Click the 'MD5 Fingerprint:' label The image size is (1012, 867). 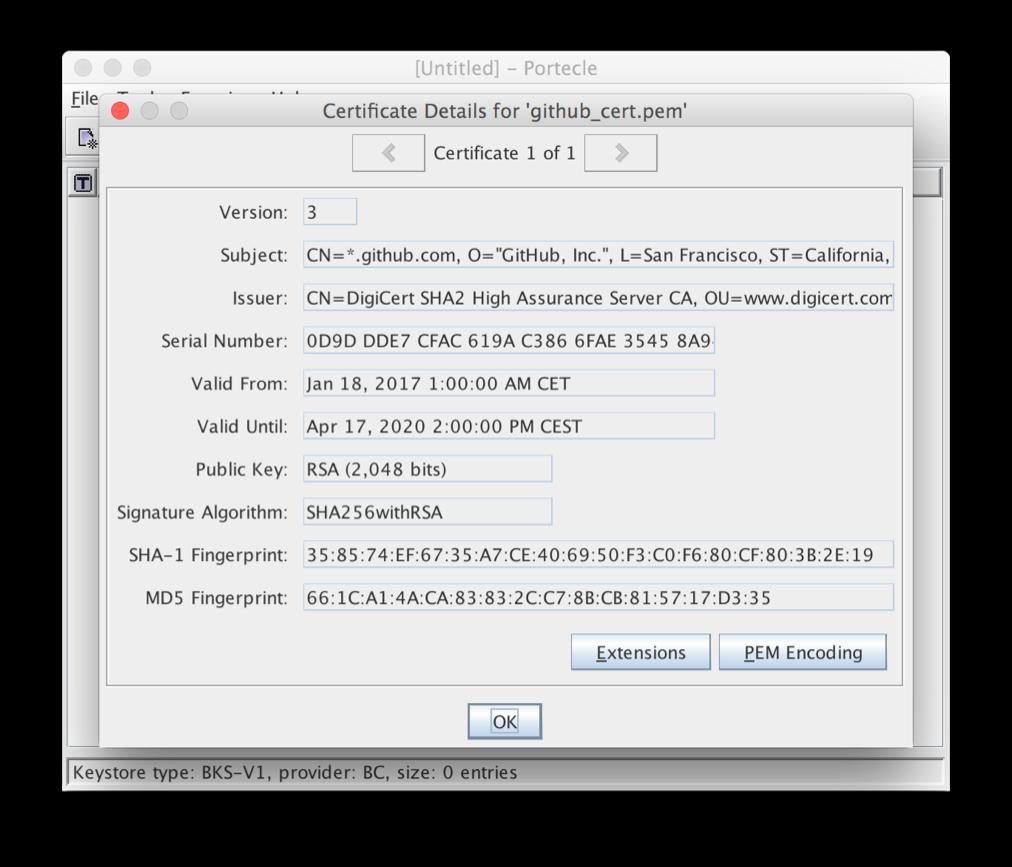pyautogui.click(x=216, y=598)
